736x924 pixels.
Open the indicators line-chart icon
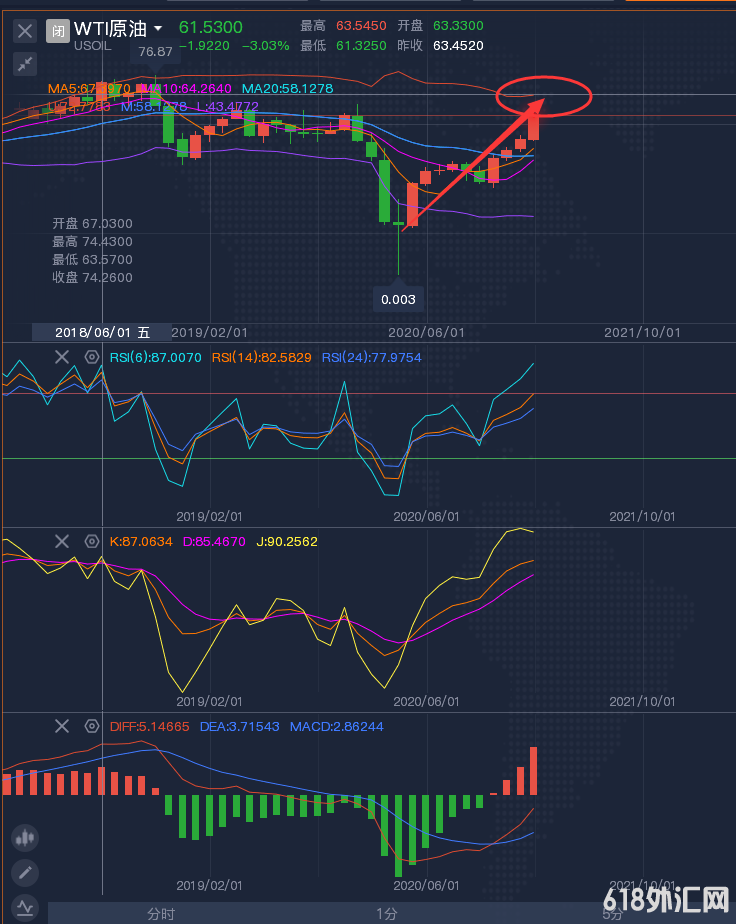(25, 908)
